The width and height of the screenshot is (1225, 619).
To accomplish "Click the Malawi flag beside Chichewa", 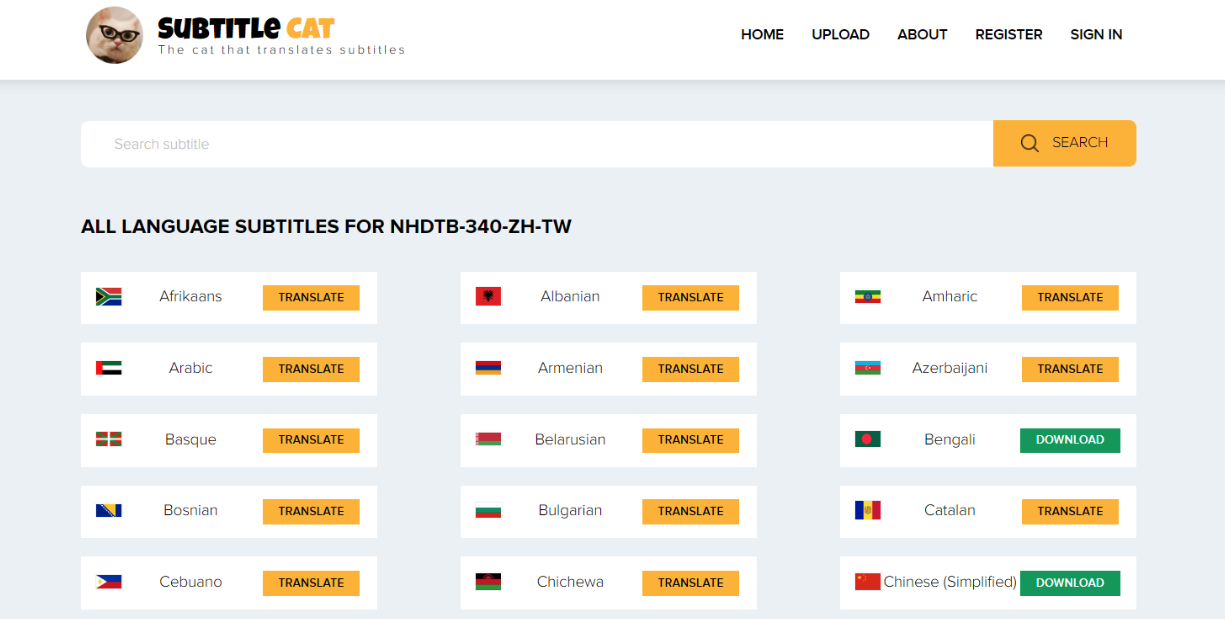I will (488, 582).
